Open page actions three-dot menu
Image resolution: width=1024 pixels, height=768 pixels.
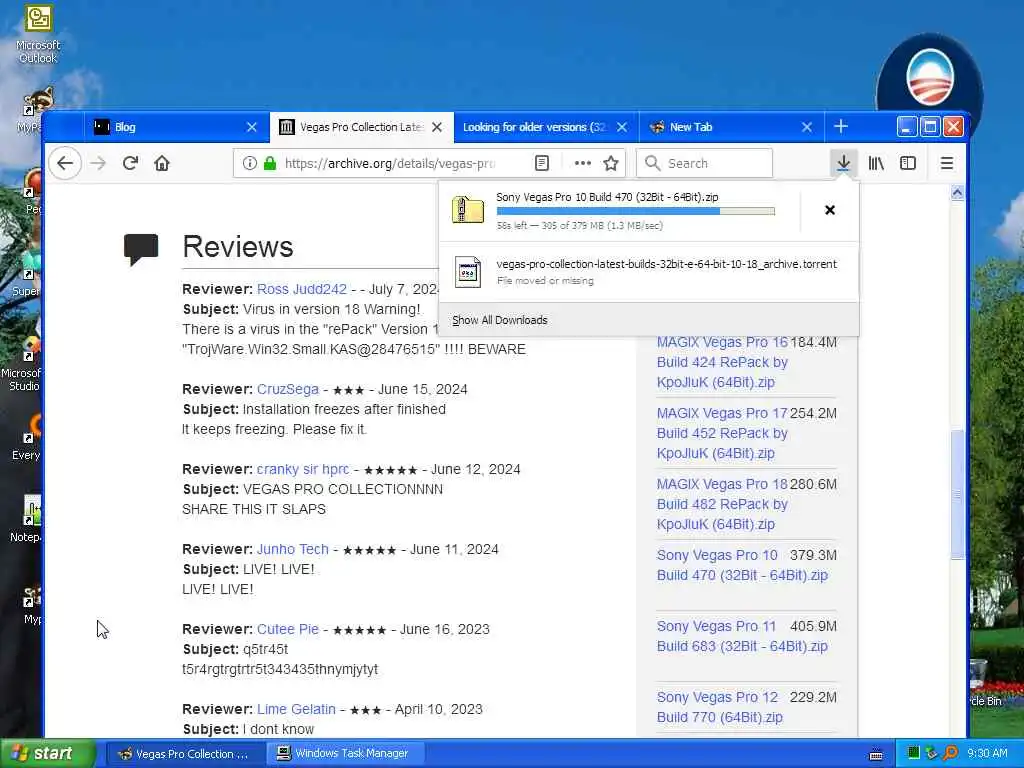click(583, 163)
